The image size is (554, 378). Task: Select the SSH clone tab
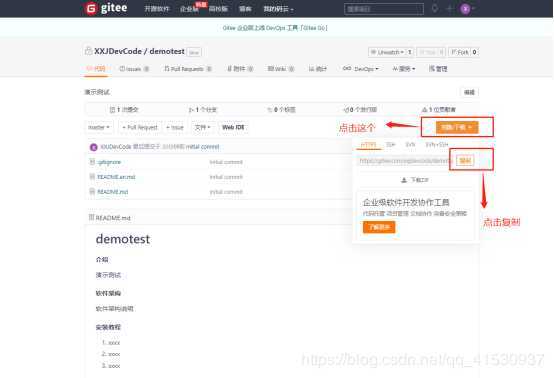tap(390, 145)
